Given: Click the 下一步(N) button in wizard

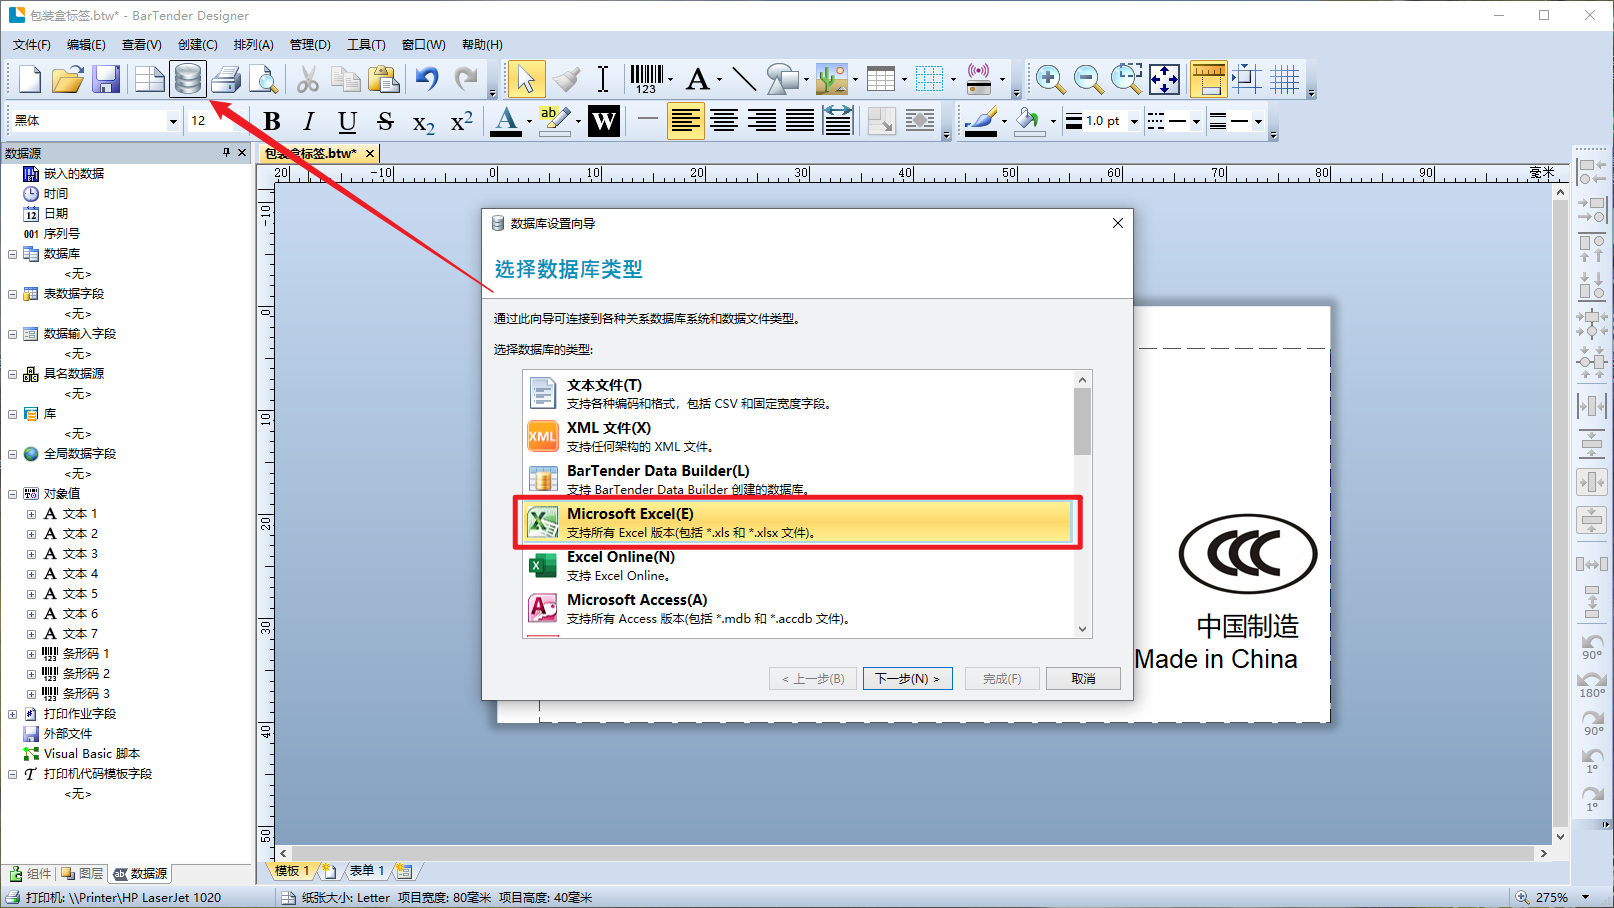Looking at the screenshot, I should (x=907, y=678).
